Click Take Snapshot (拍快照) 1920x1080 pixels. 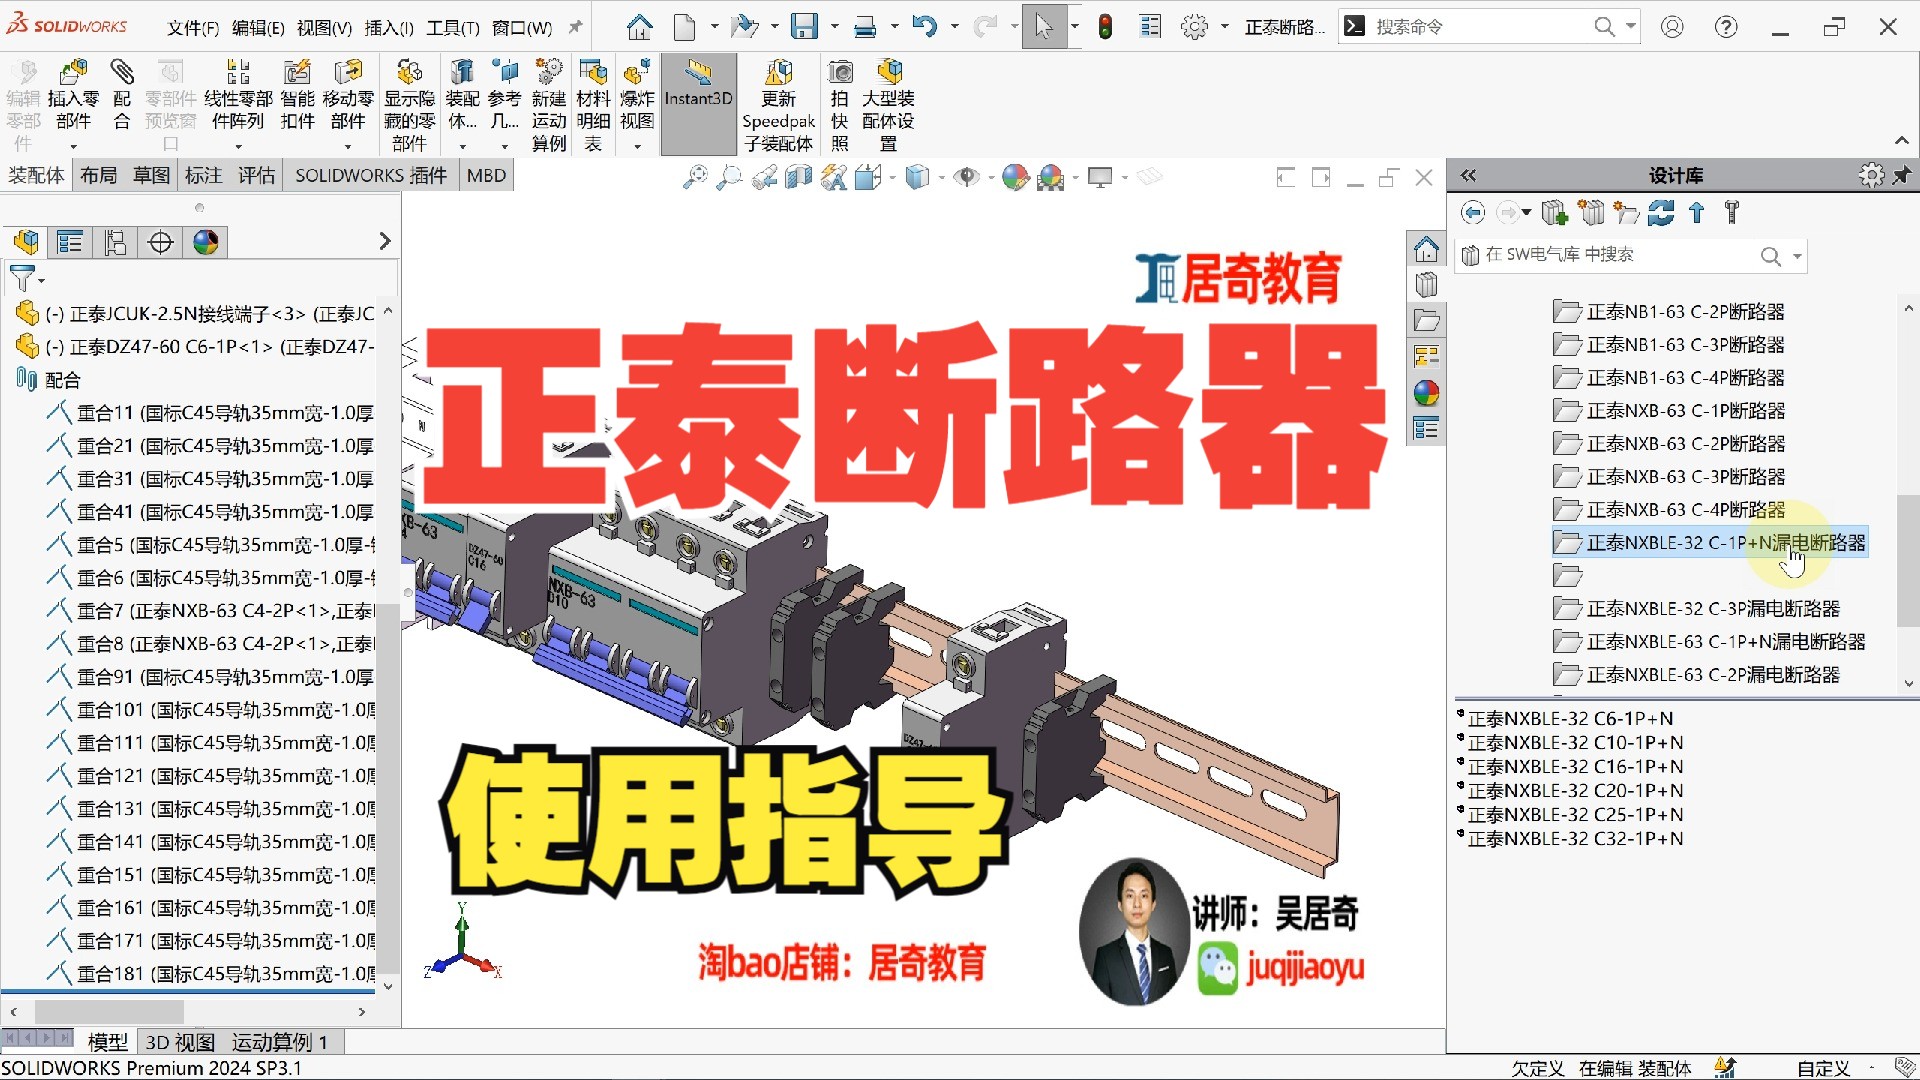click(840, 105)
